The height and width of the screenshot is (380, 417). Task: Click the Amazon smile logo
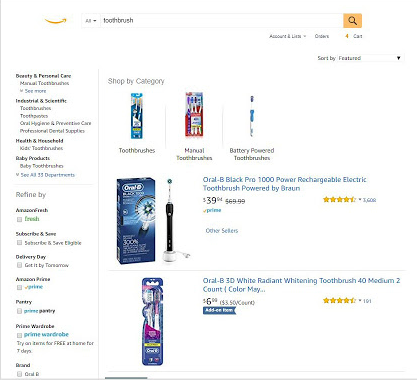click(x=56, y=21)
